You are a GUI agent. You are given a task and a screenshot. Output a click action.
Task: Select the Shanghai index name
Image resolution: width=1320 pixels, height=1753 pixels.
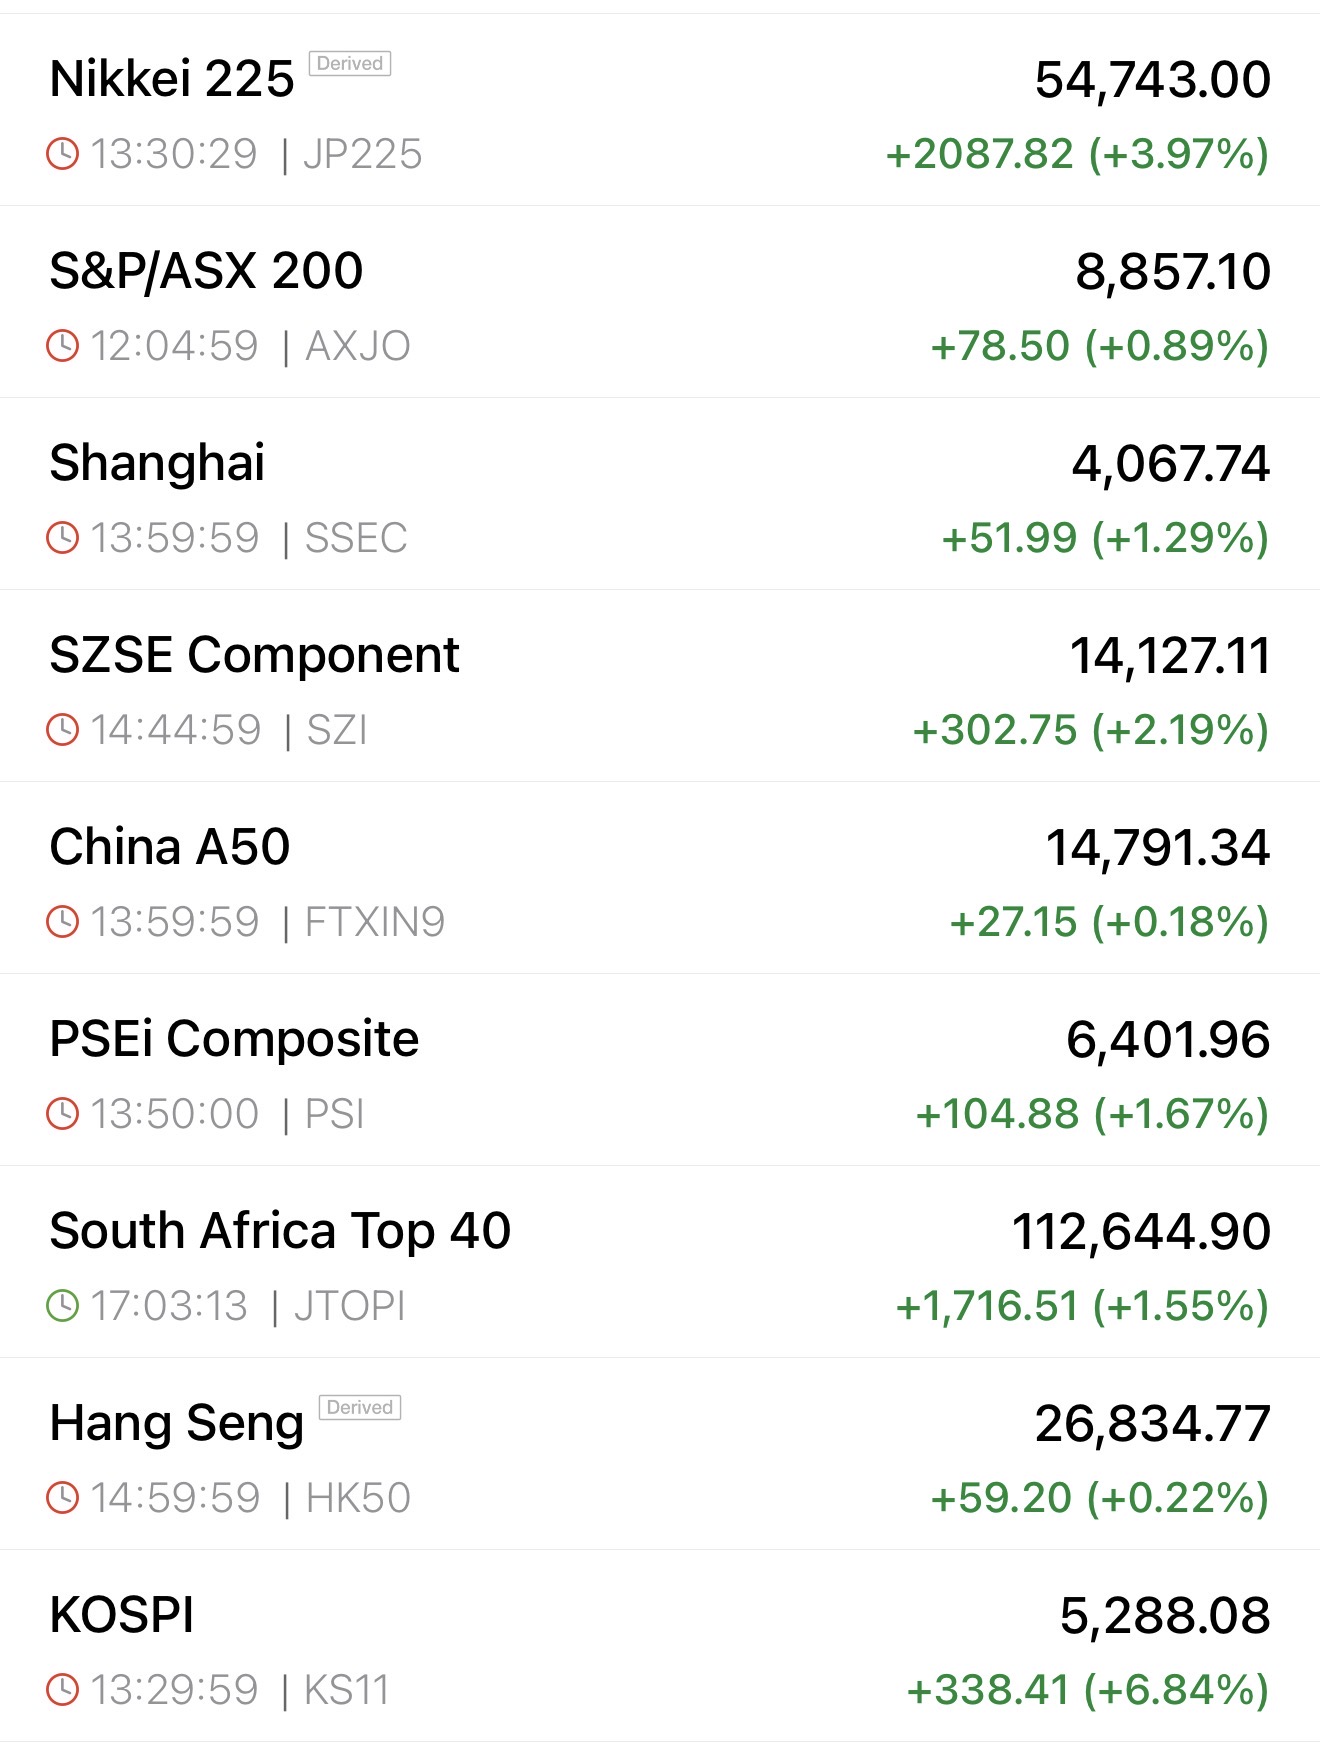coord(157,463)
